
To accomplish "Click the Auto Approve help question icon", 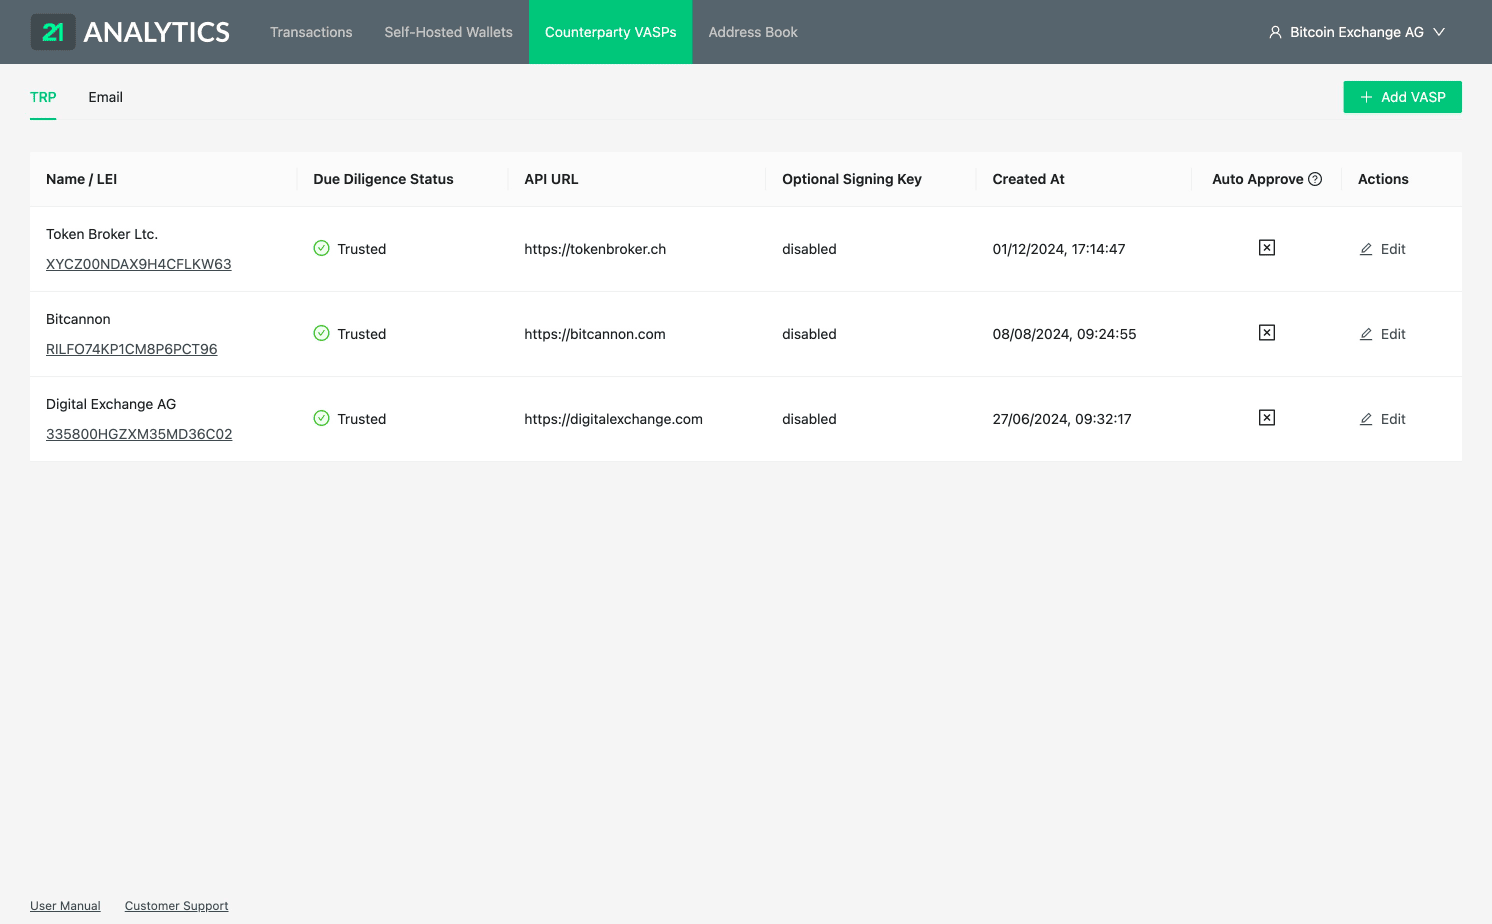I will 1315,179.
